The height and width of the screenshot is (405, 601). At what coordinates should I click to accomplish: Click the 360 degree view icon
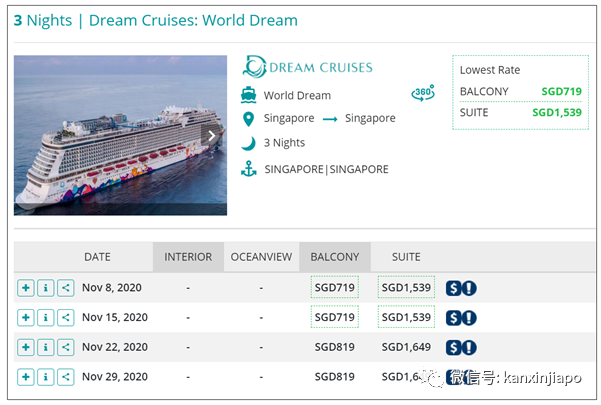click(x=423, y=94)
